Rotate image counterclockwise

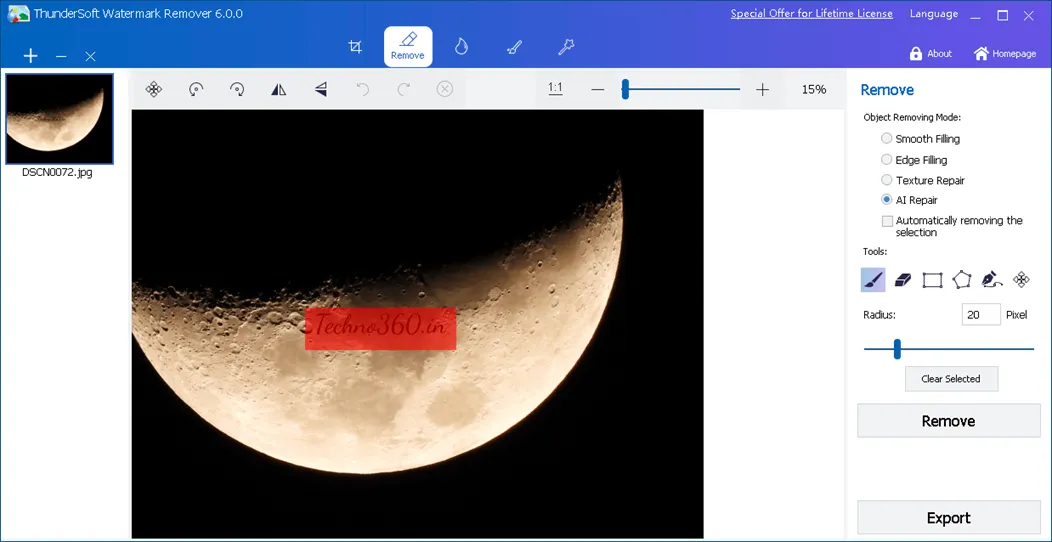tap(196, 89)
